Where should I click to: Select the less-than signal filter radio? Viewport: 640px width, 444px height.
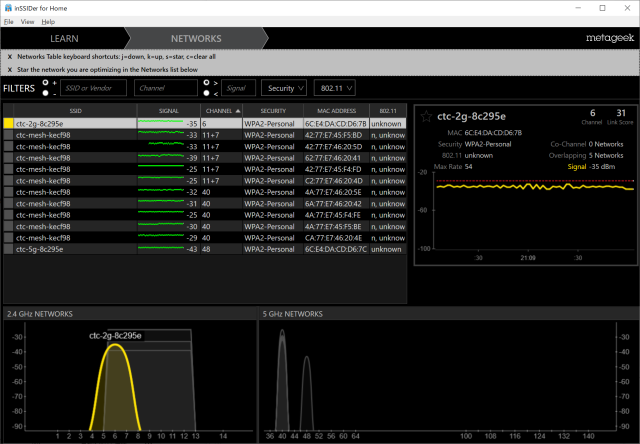coord(206,93)
